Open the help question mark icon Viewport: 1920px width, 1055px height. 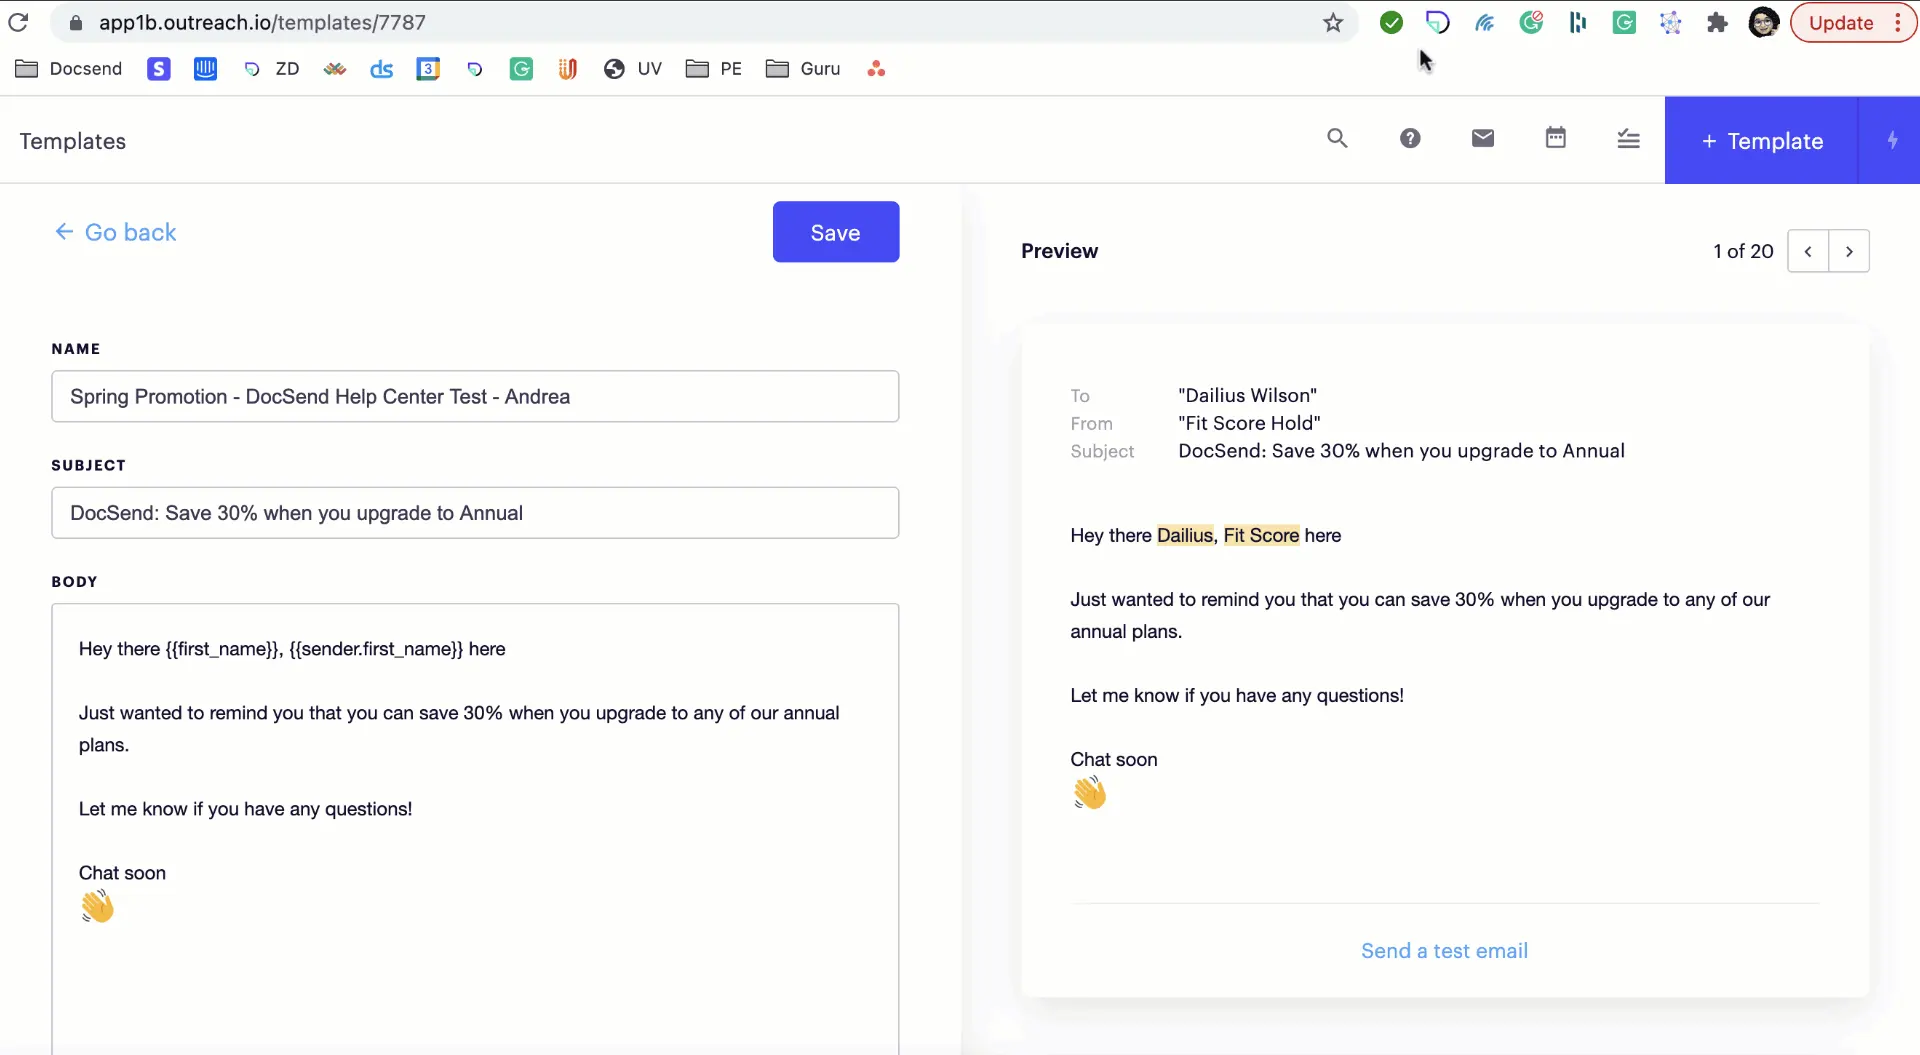pyautogui.click(x=1410, y=138)
